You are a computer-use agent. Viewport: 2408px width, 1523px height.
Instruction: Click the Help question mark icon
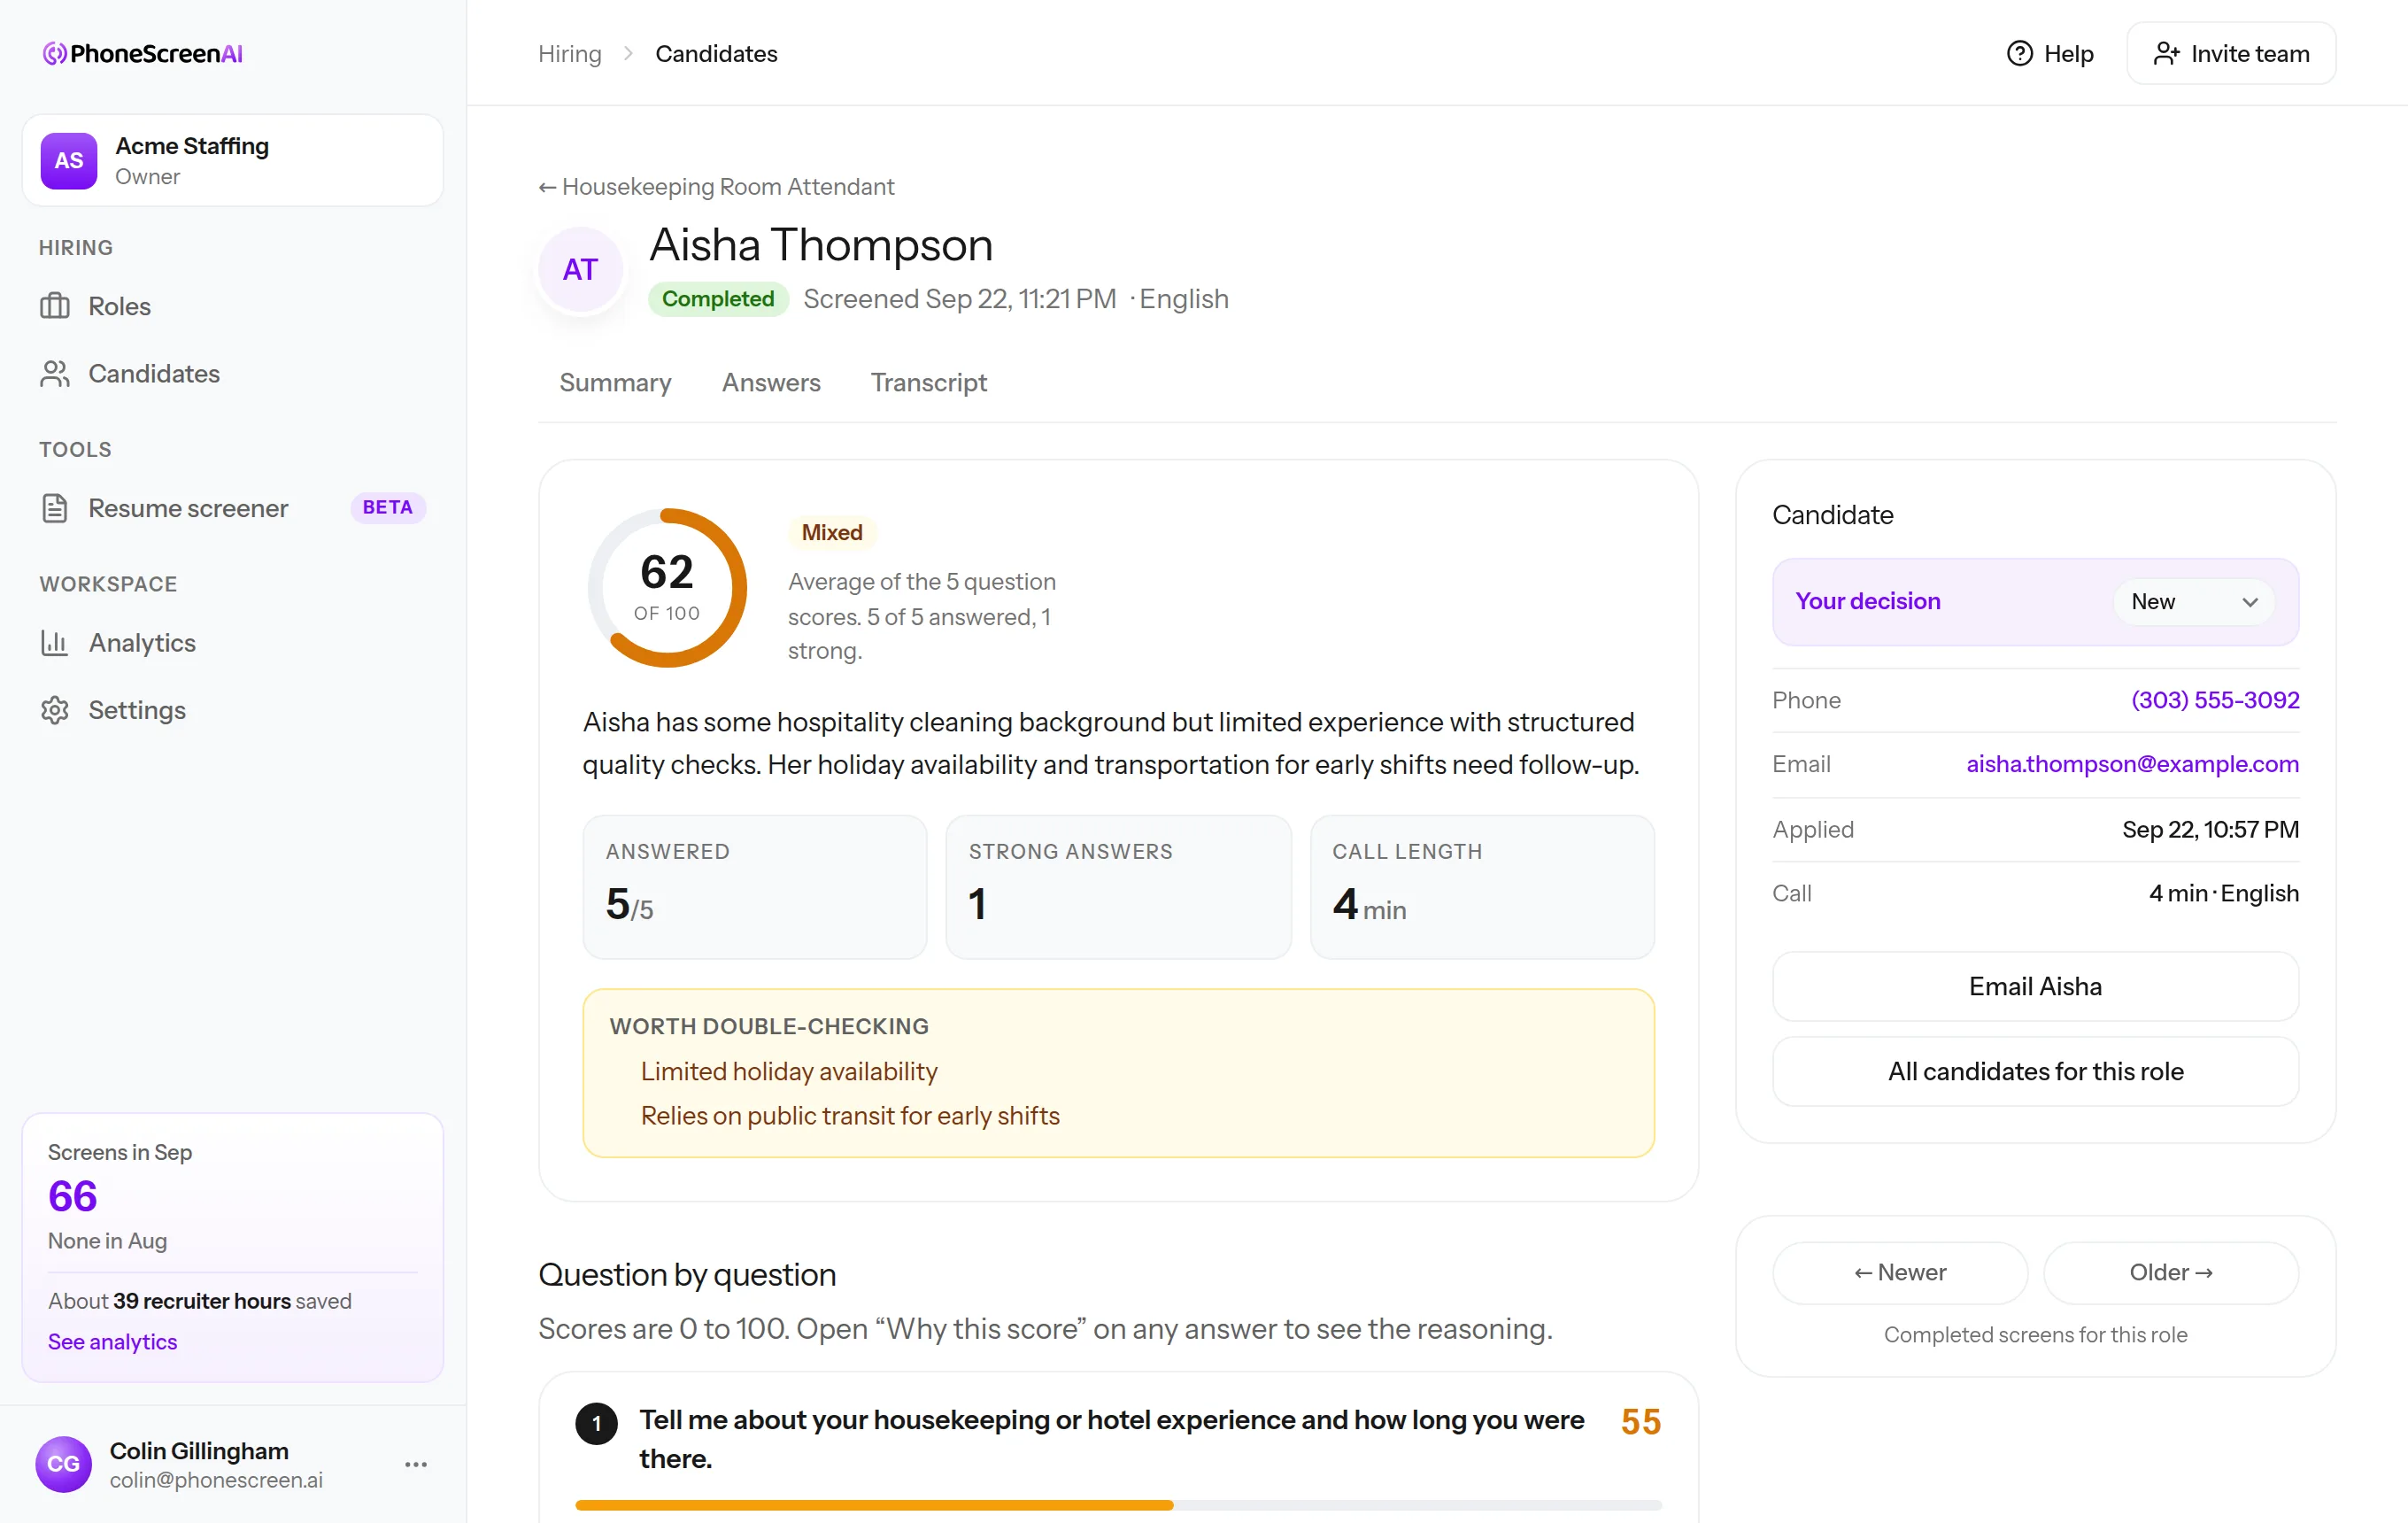pos(2019,53)
